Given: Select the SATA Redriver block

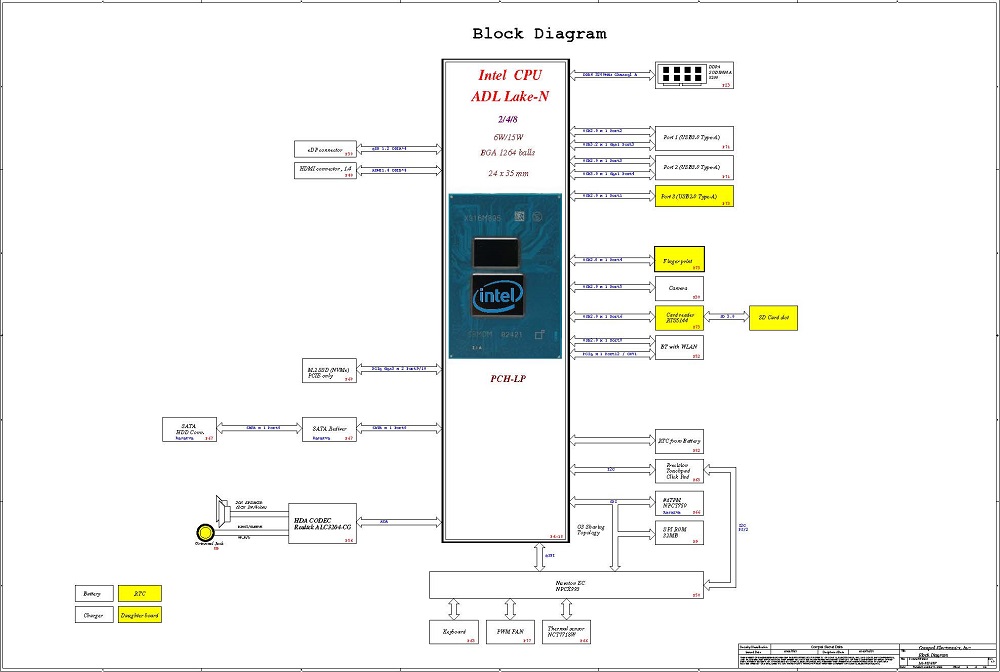Looking at the screenshot, I should click(x=329, y=429).
